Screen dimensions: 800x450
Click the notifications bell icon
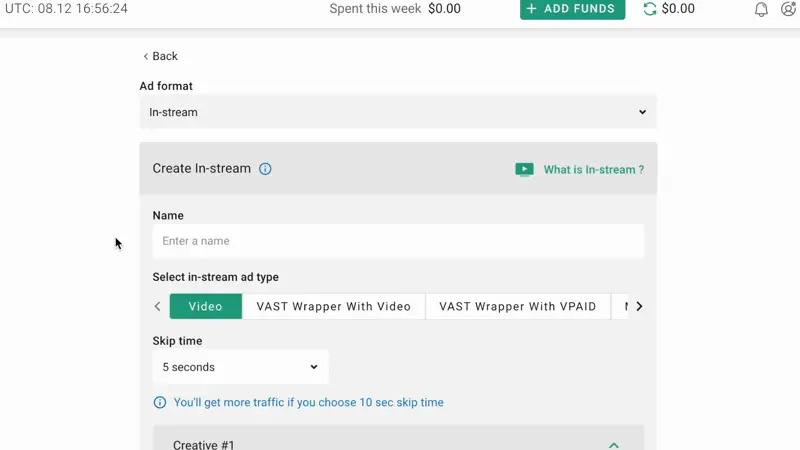click(x=761, y=9)
